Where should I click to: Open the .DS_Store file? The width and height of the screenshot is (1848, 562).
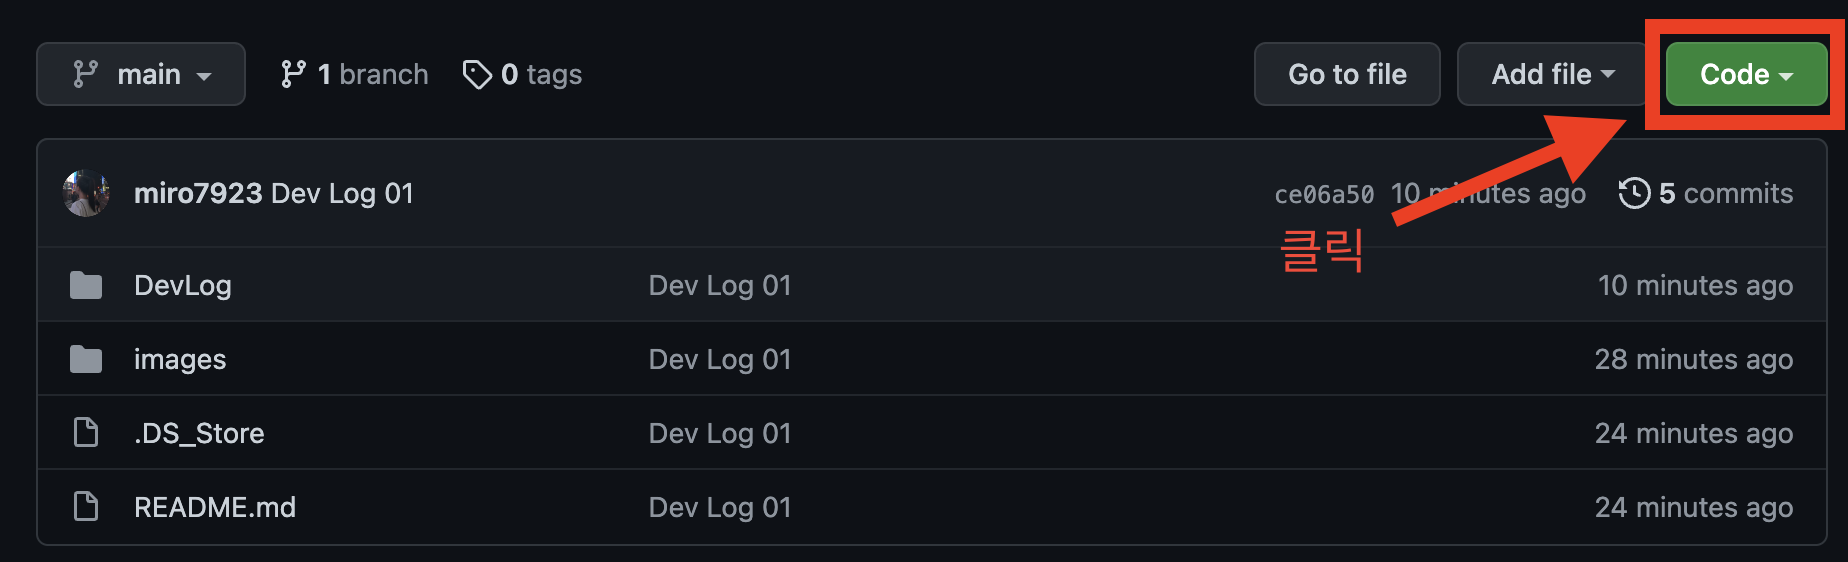(199, 433)
